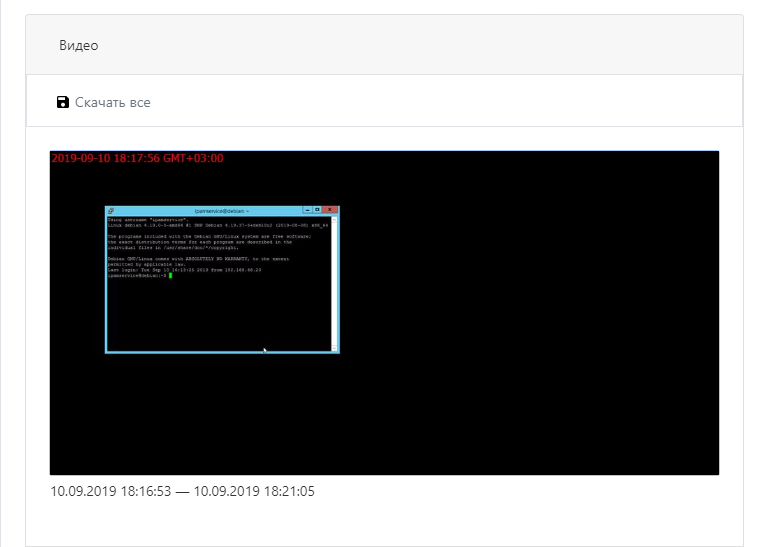768x547 pixels.
Task: Click the PuTTY icon in terminal title bar
Action: 110,211
